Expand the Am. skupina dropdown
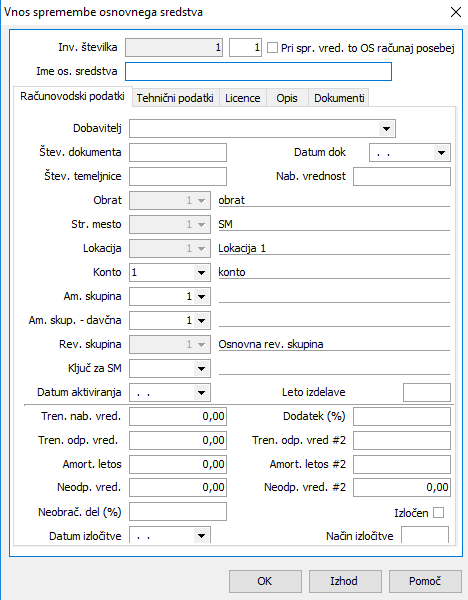468x600 pixels. (201, 297)
